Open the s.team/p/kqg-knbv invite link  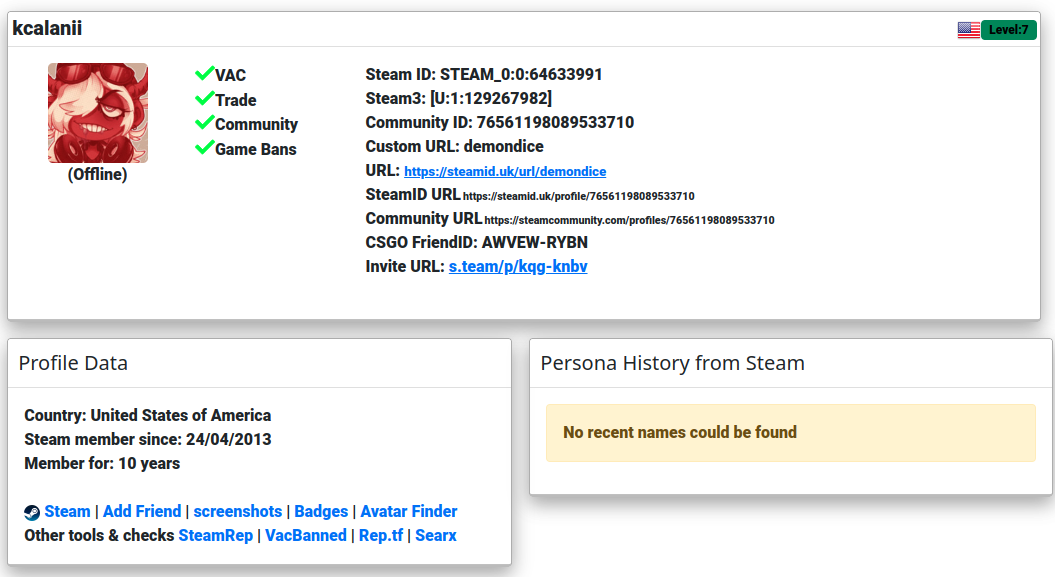(518, 266)
